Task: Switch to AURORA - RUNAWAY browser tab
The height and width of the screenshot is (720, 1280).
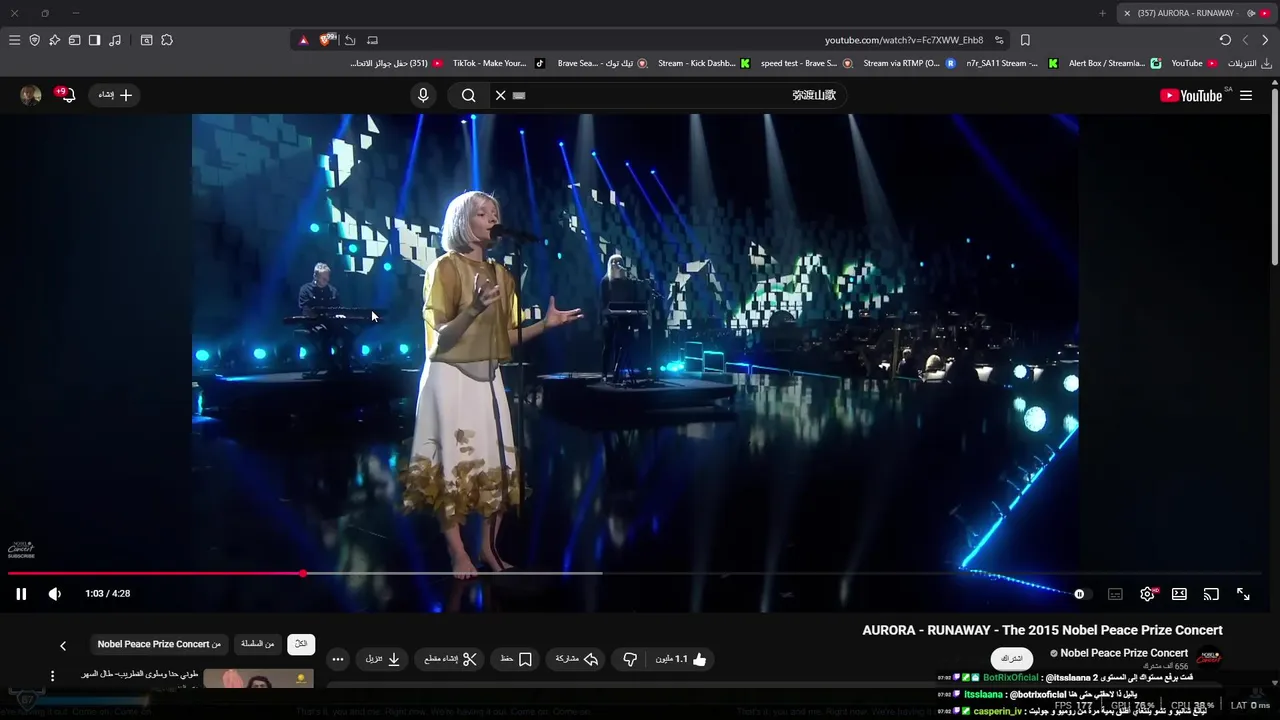Action: (x=1195, y=13)
